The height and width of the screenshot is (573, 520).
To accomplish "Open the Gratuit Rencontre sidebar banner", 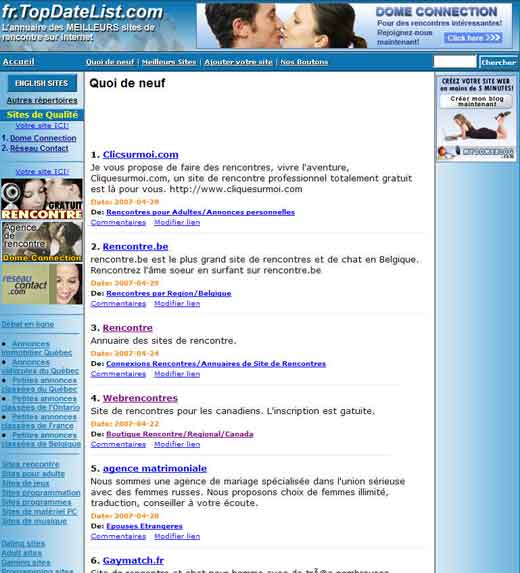I will point(42,199).
